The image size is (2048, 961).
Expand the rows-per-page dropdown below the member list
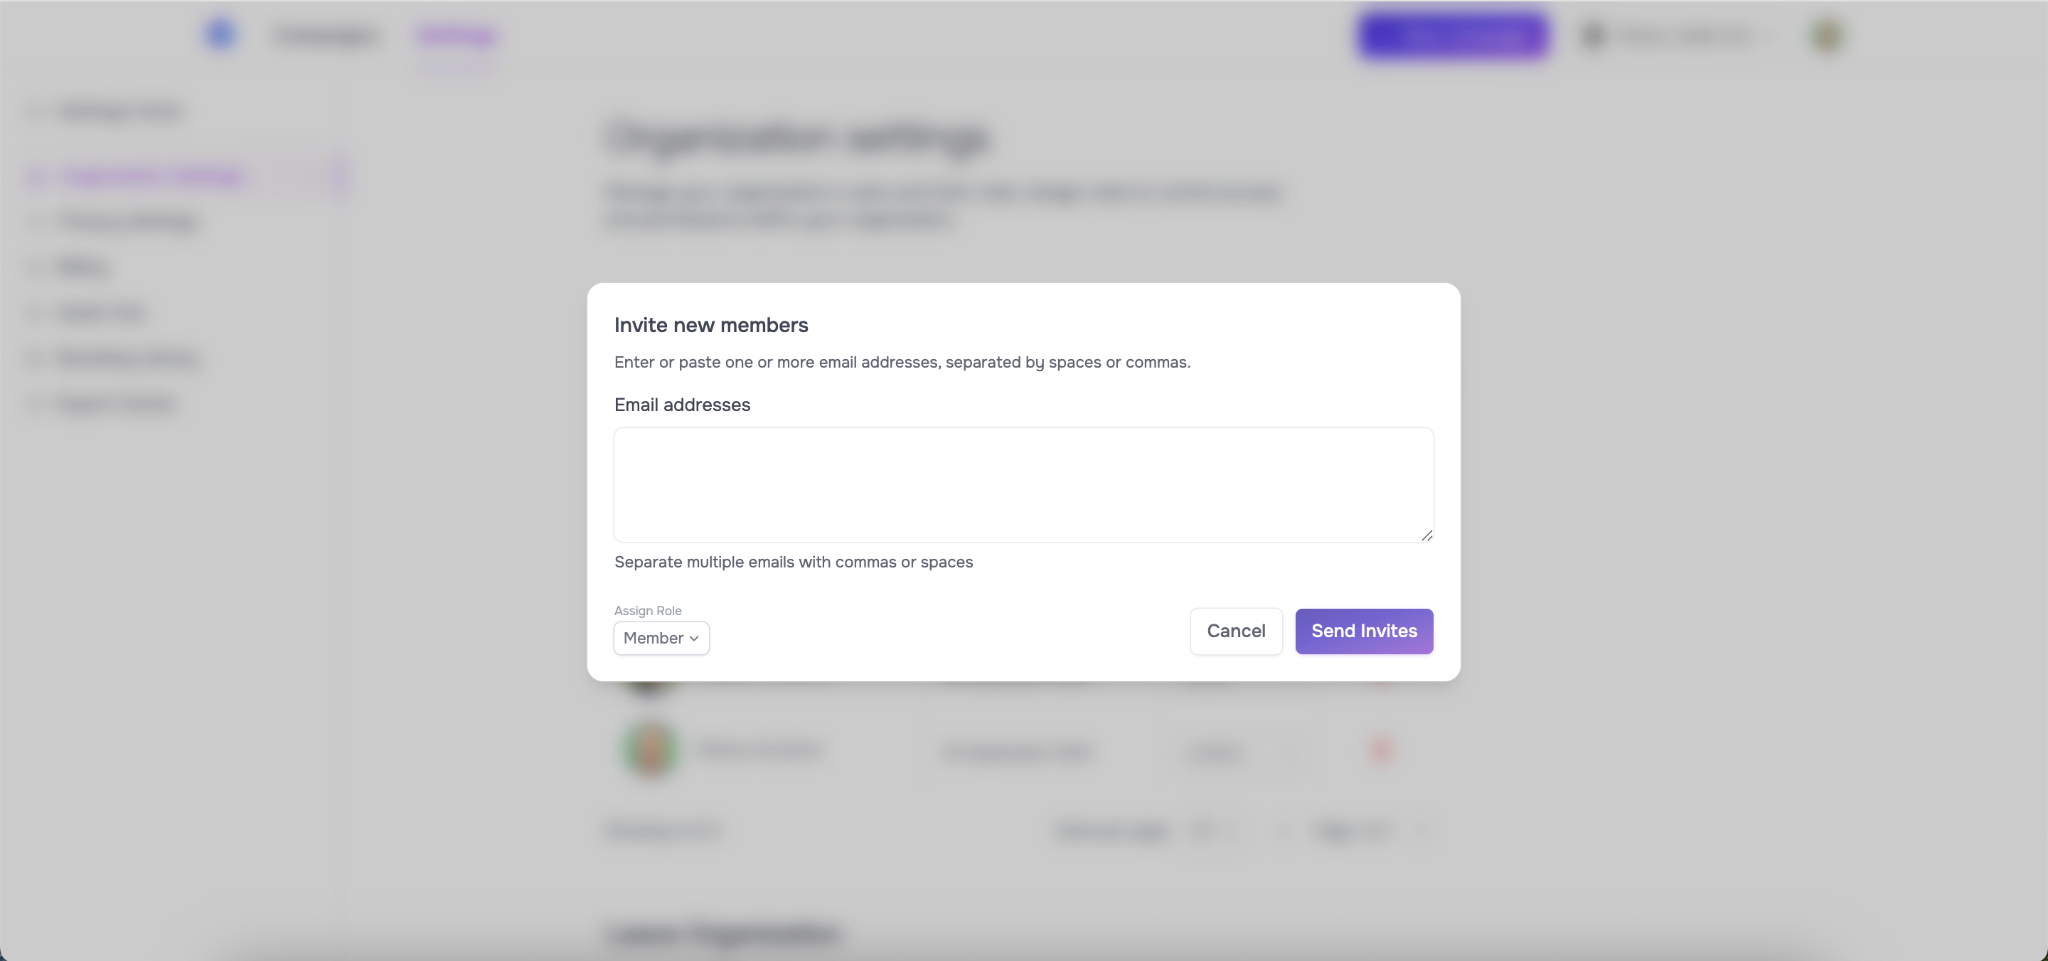1214,830
